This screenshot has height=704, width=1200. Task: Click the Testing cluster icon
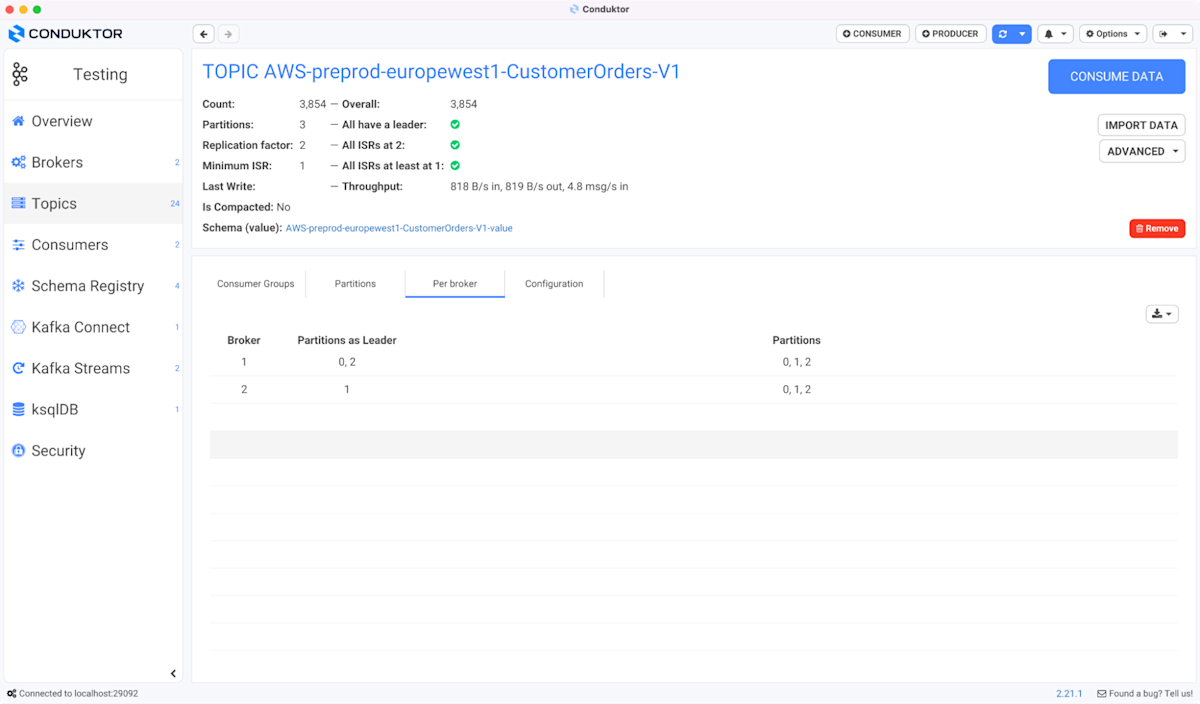pyautogui.click(x=20, y=74)
